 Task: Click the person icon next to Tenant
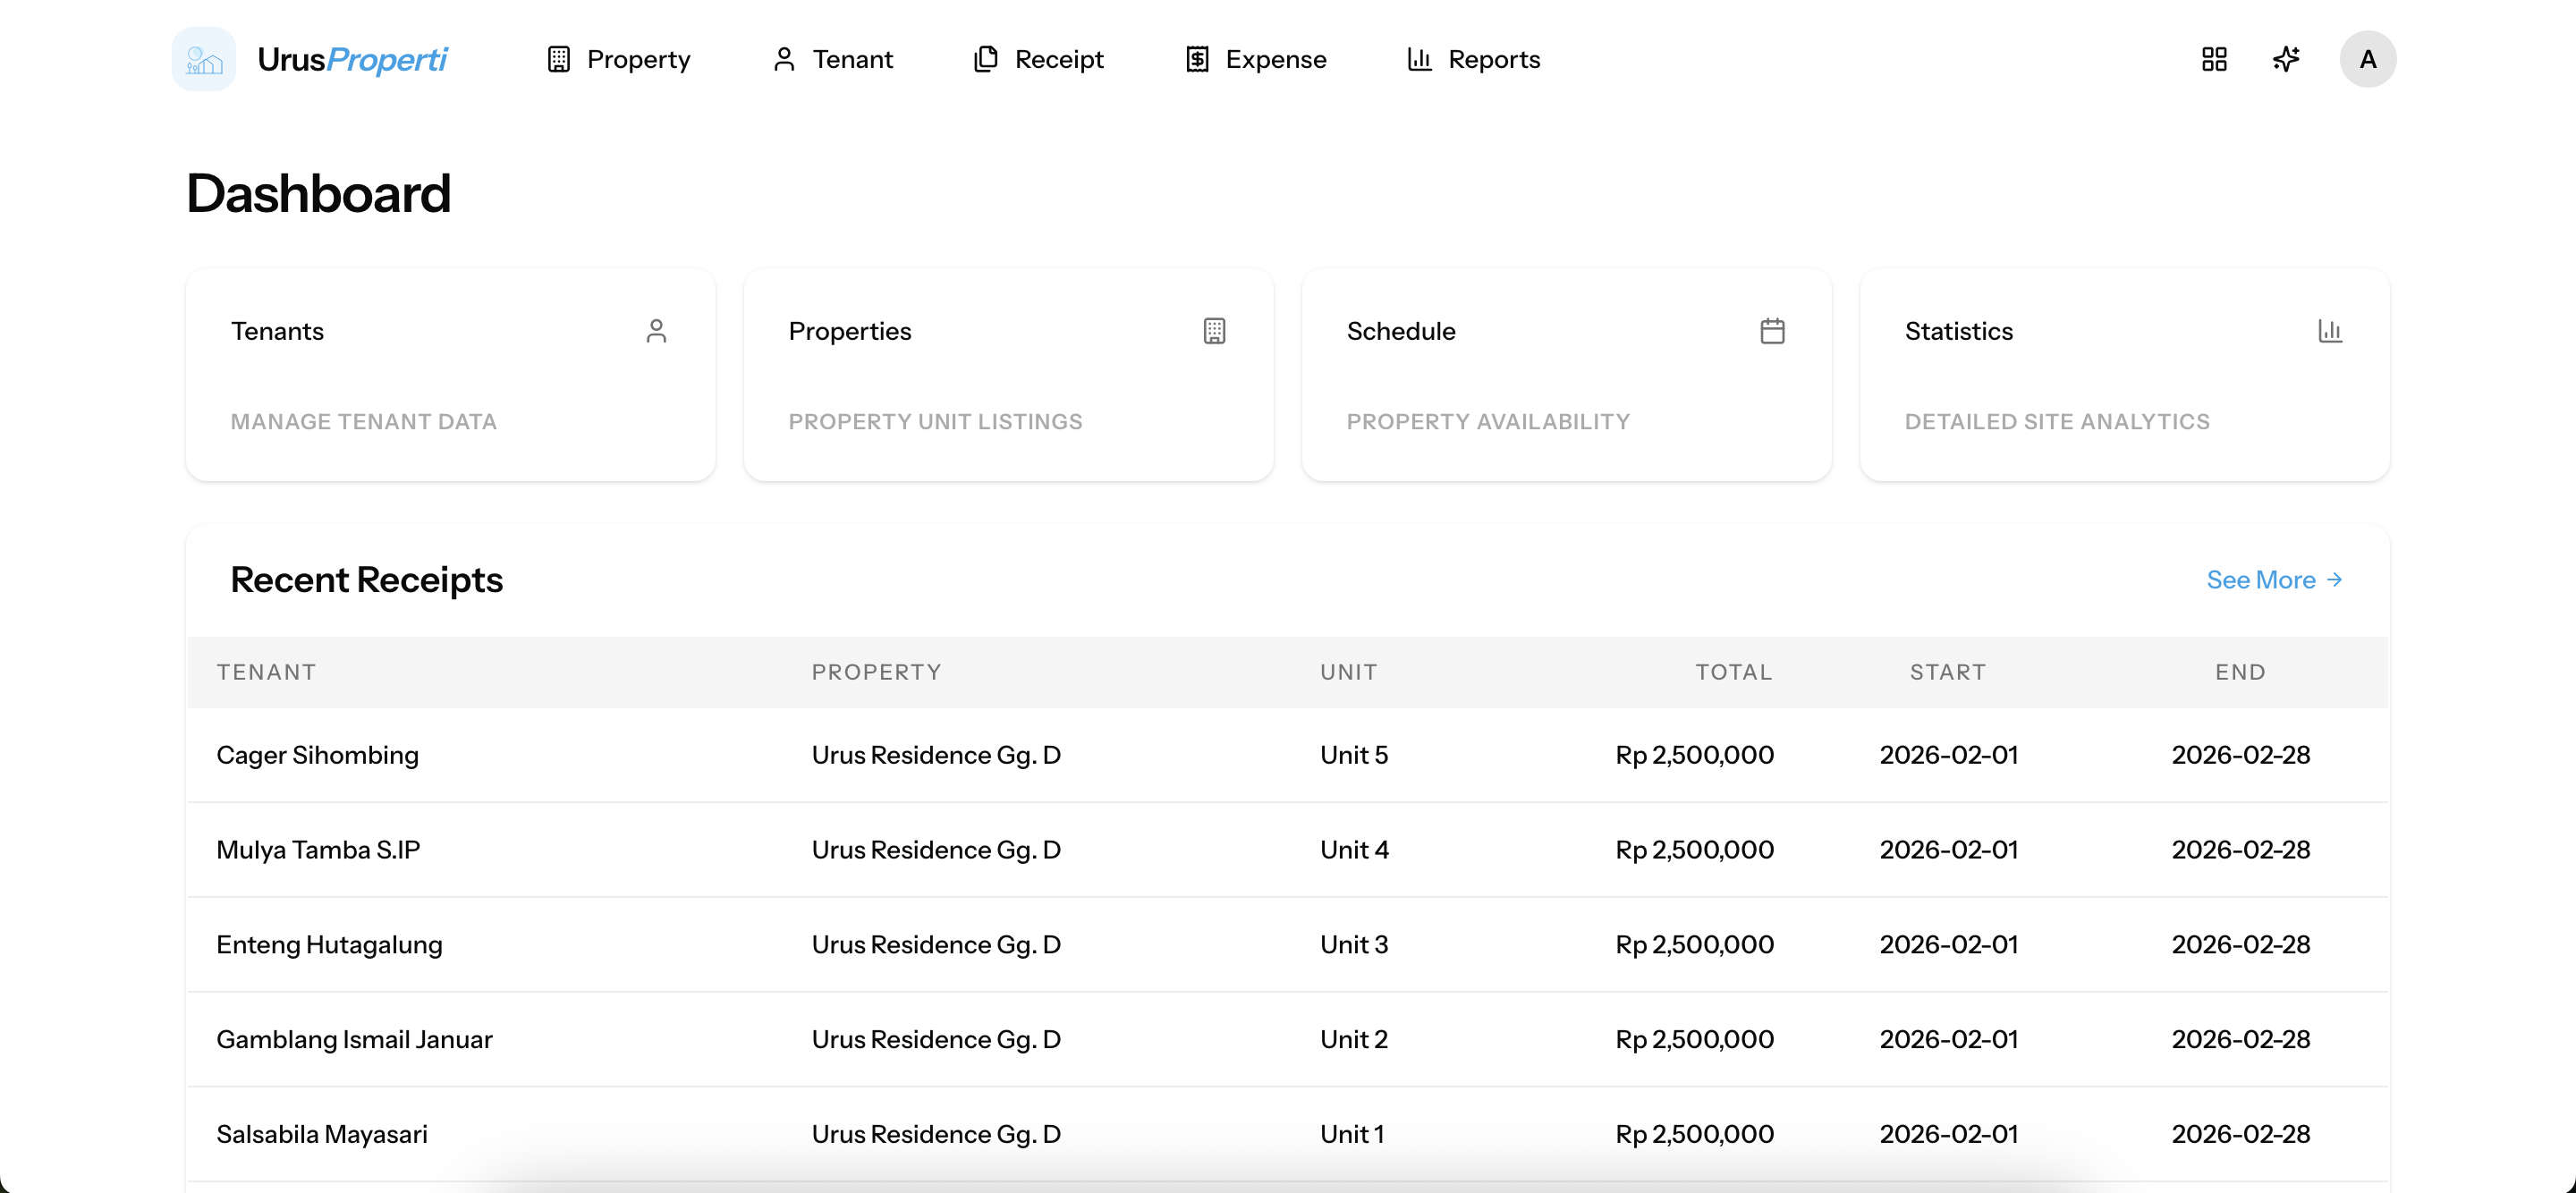click(784, 59)
